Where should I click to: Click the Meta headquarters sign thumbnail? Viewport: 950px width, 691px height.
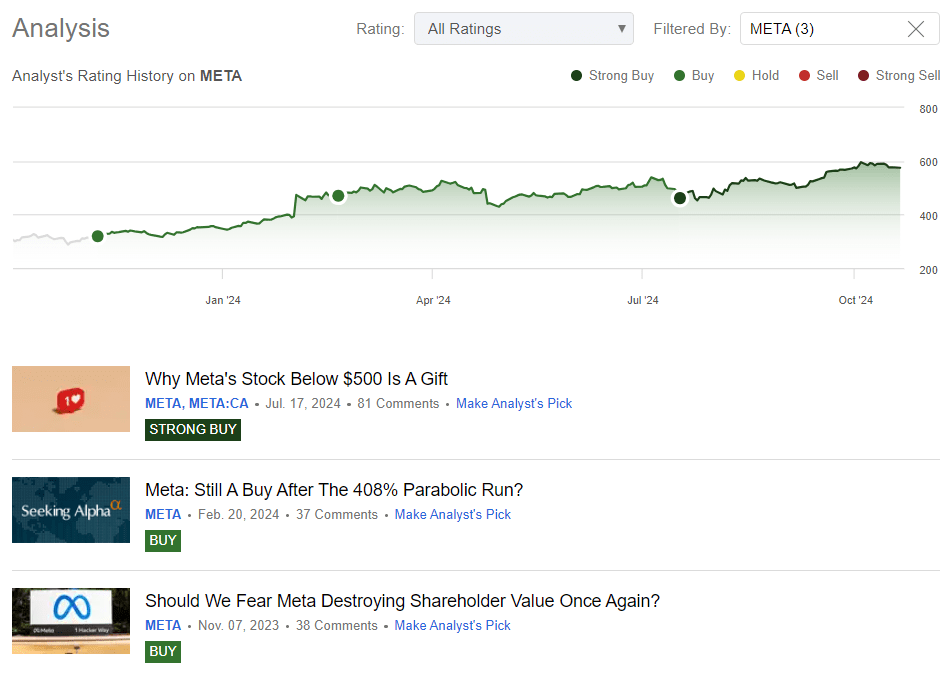coord(71,620)
